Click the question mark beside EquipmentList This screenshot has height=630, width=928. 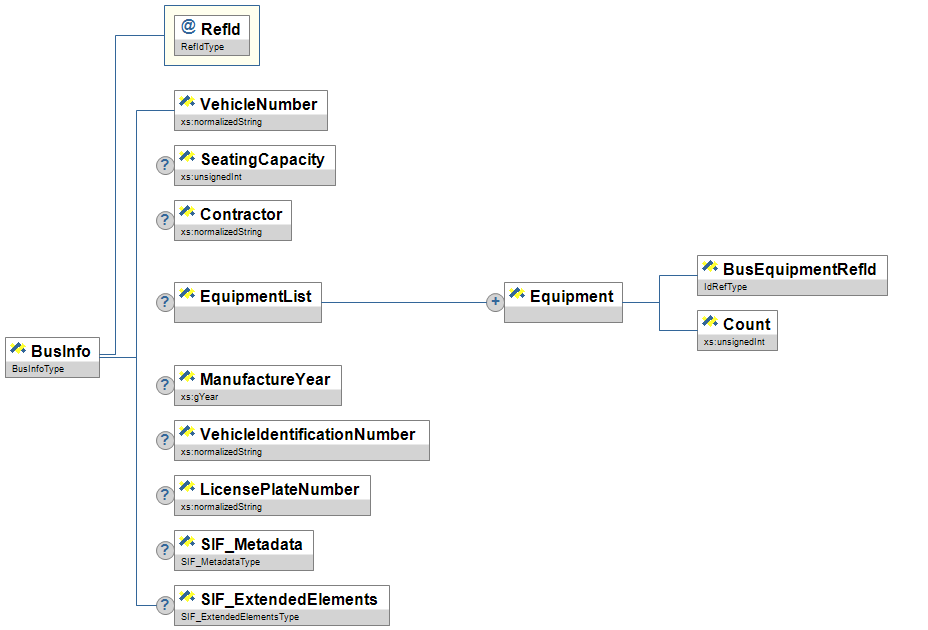[x=165, y=302]
